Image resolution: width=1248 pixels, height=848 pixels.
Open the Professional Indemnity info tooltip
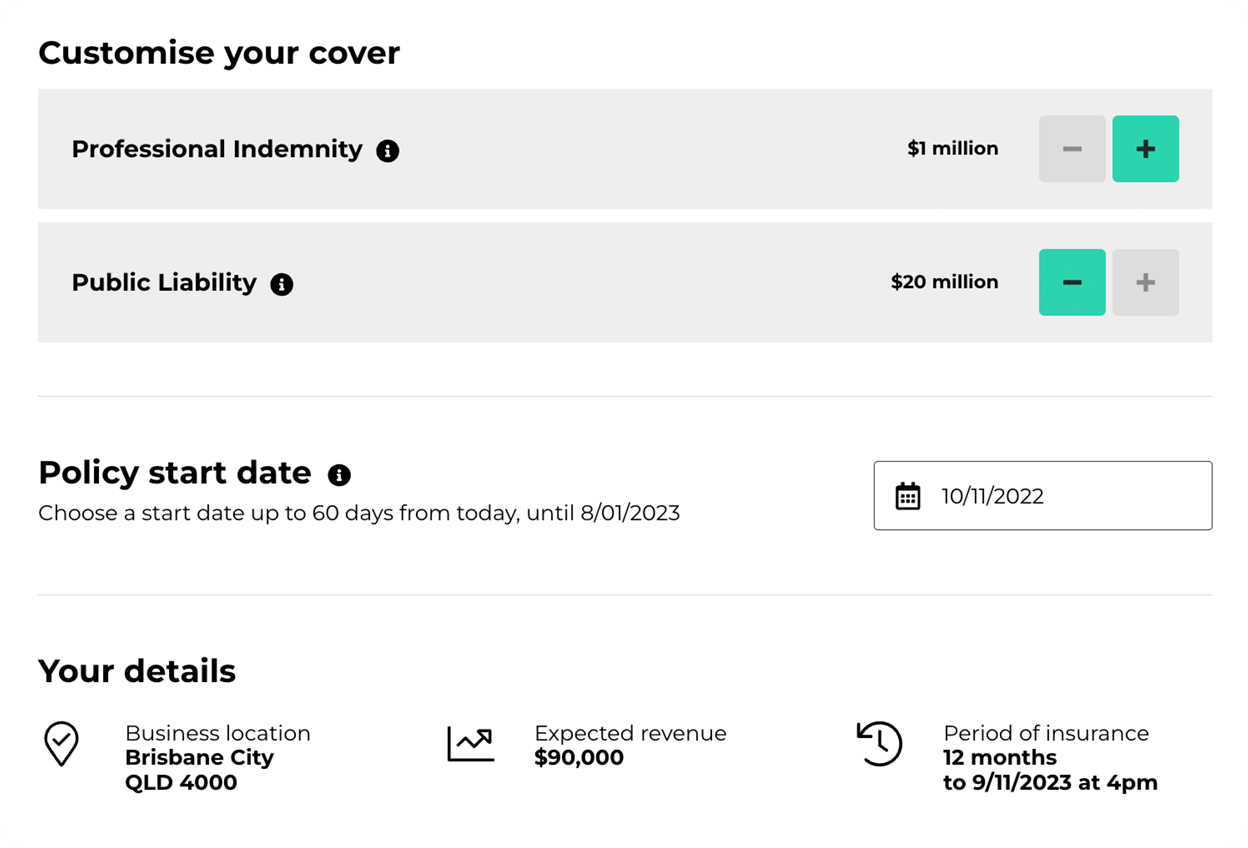click(x=389, y=149)
